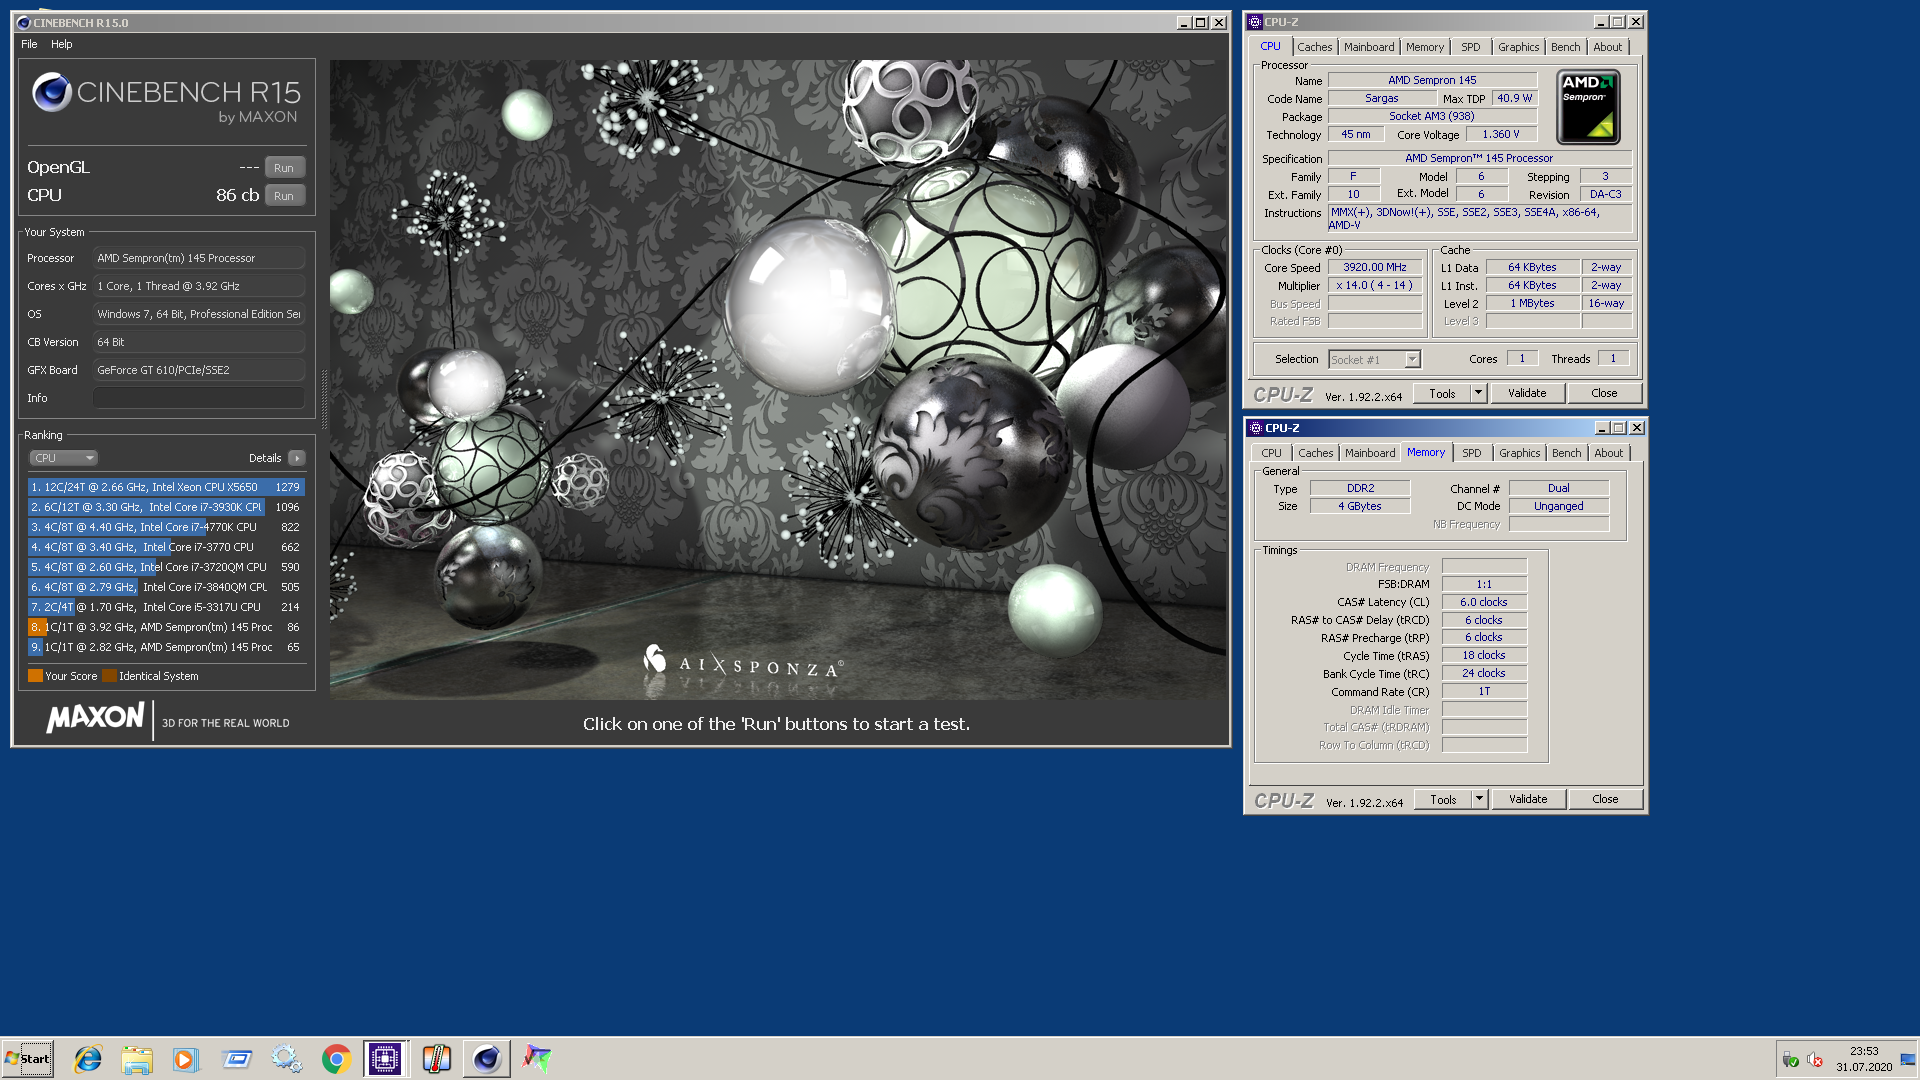Run the CPU benchmark
Screen dimensions: 1920x1080
tap(284, 196)
